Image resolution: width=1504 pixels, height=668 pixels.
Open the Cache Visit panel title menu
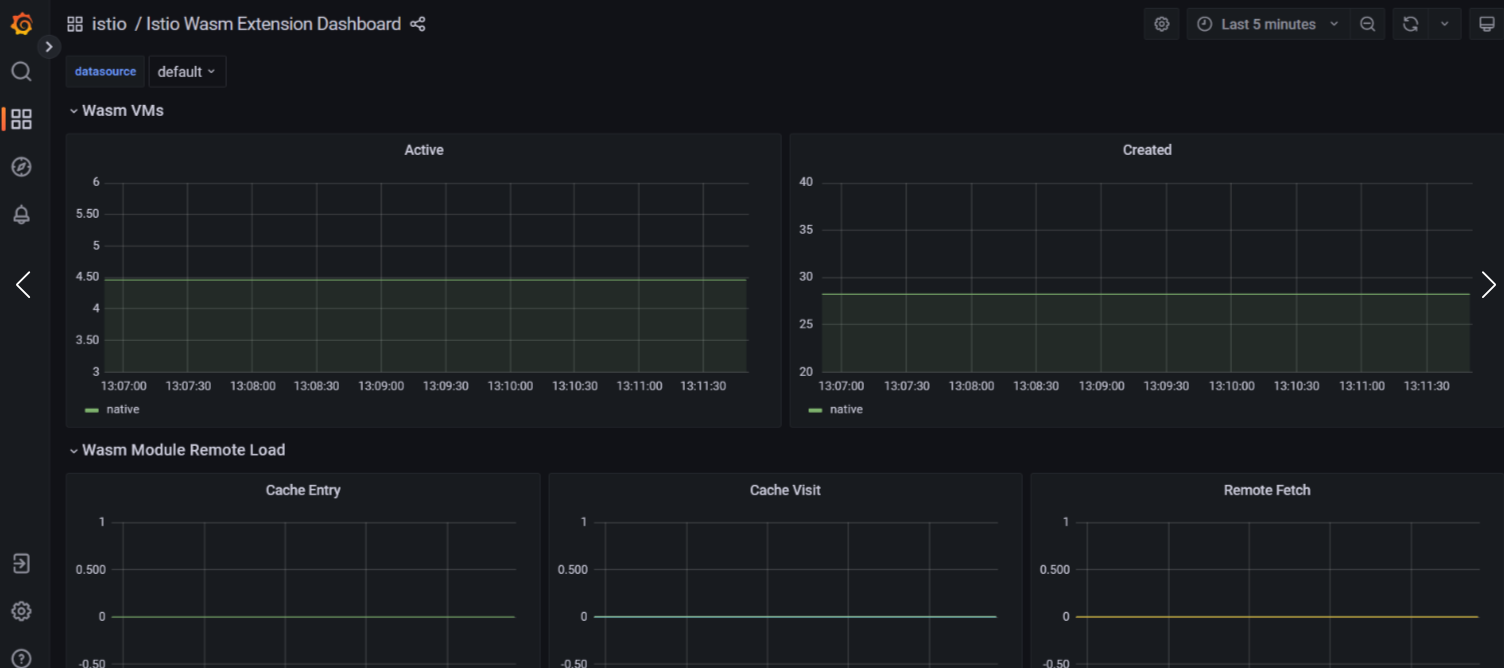[x=785, y=490]
